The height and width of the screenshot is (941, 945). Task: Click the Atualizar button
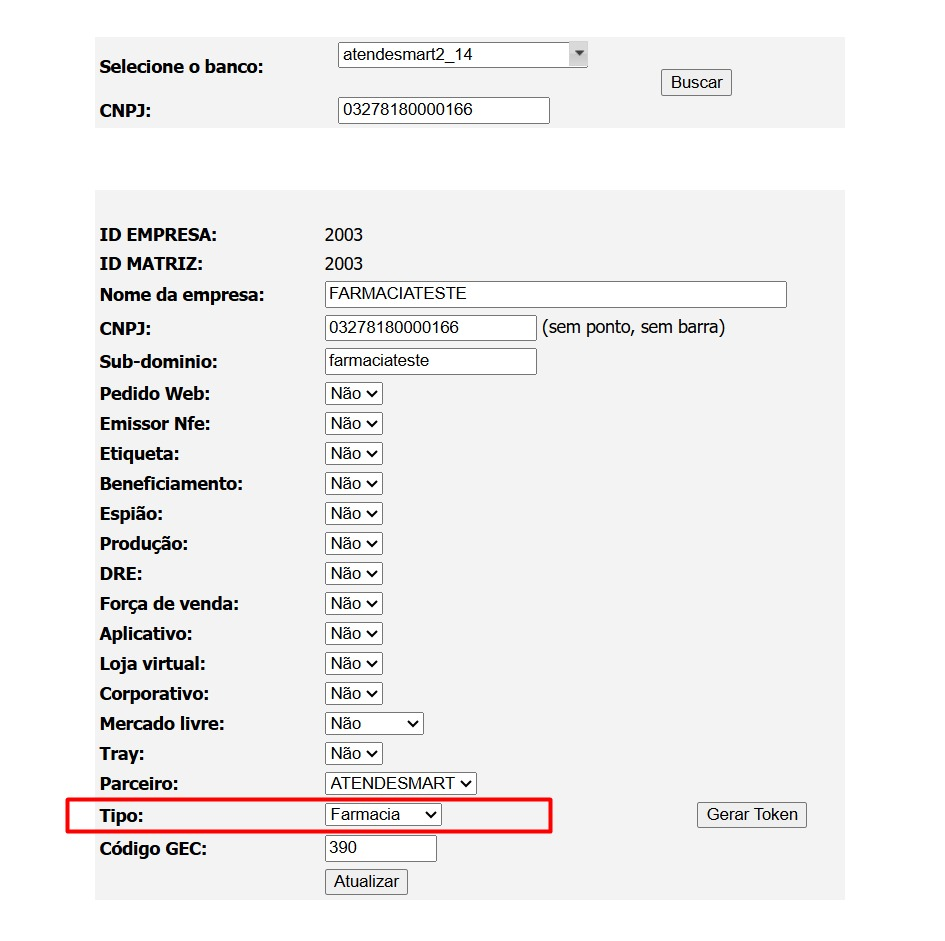[366, 882]
